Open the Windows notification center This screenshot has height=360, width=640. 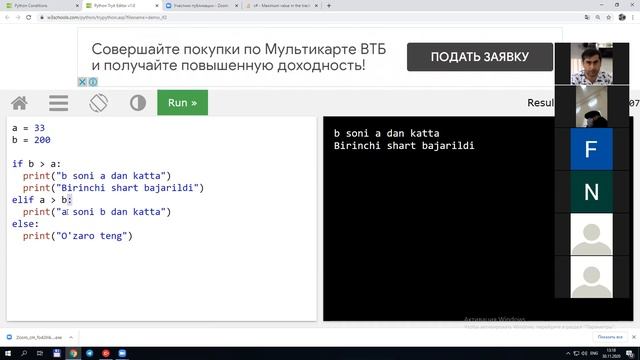tap(631, 353)
